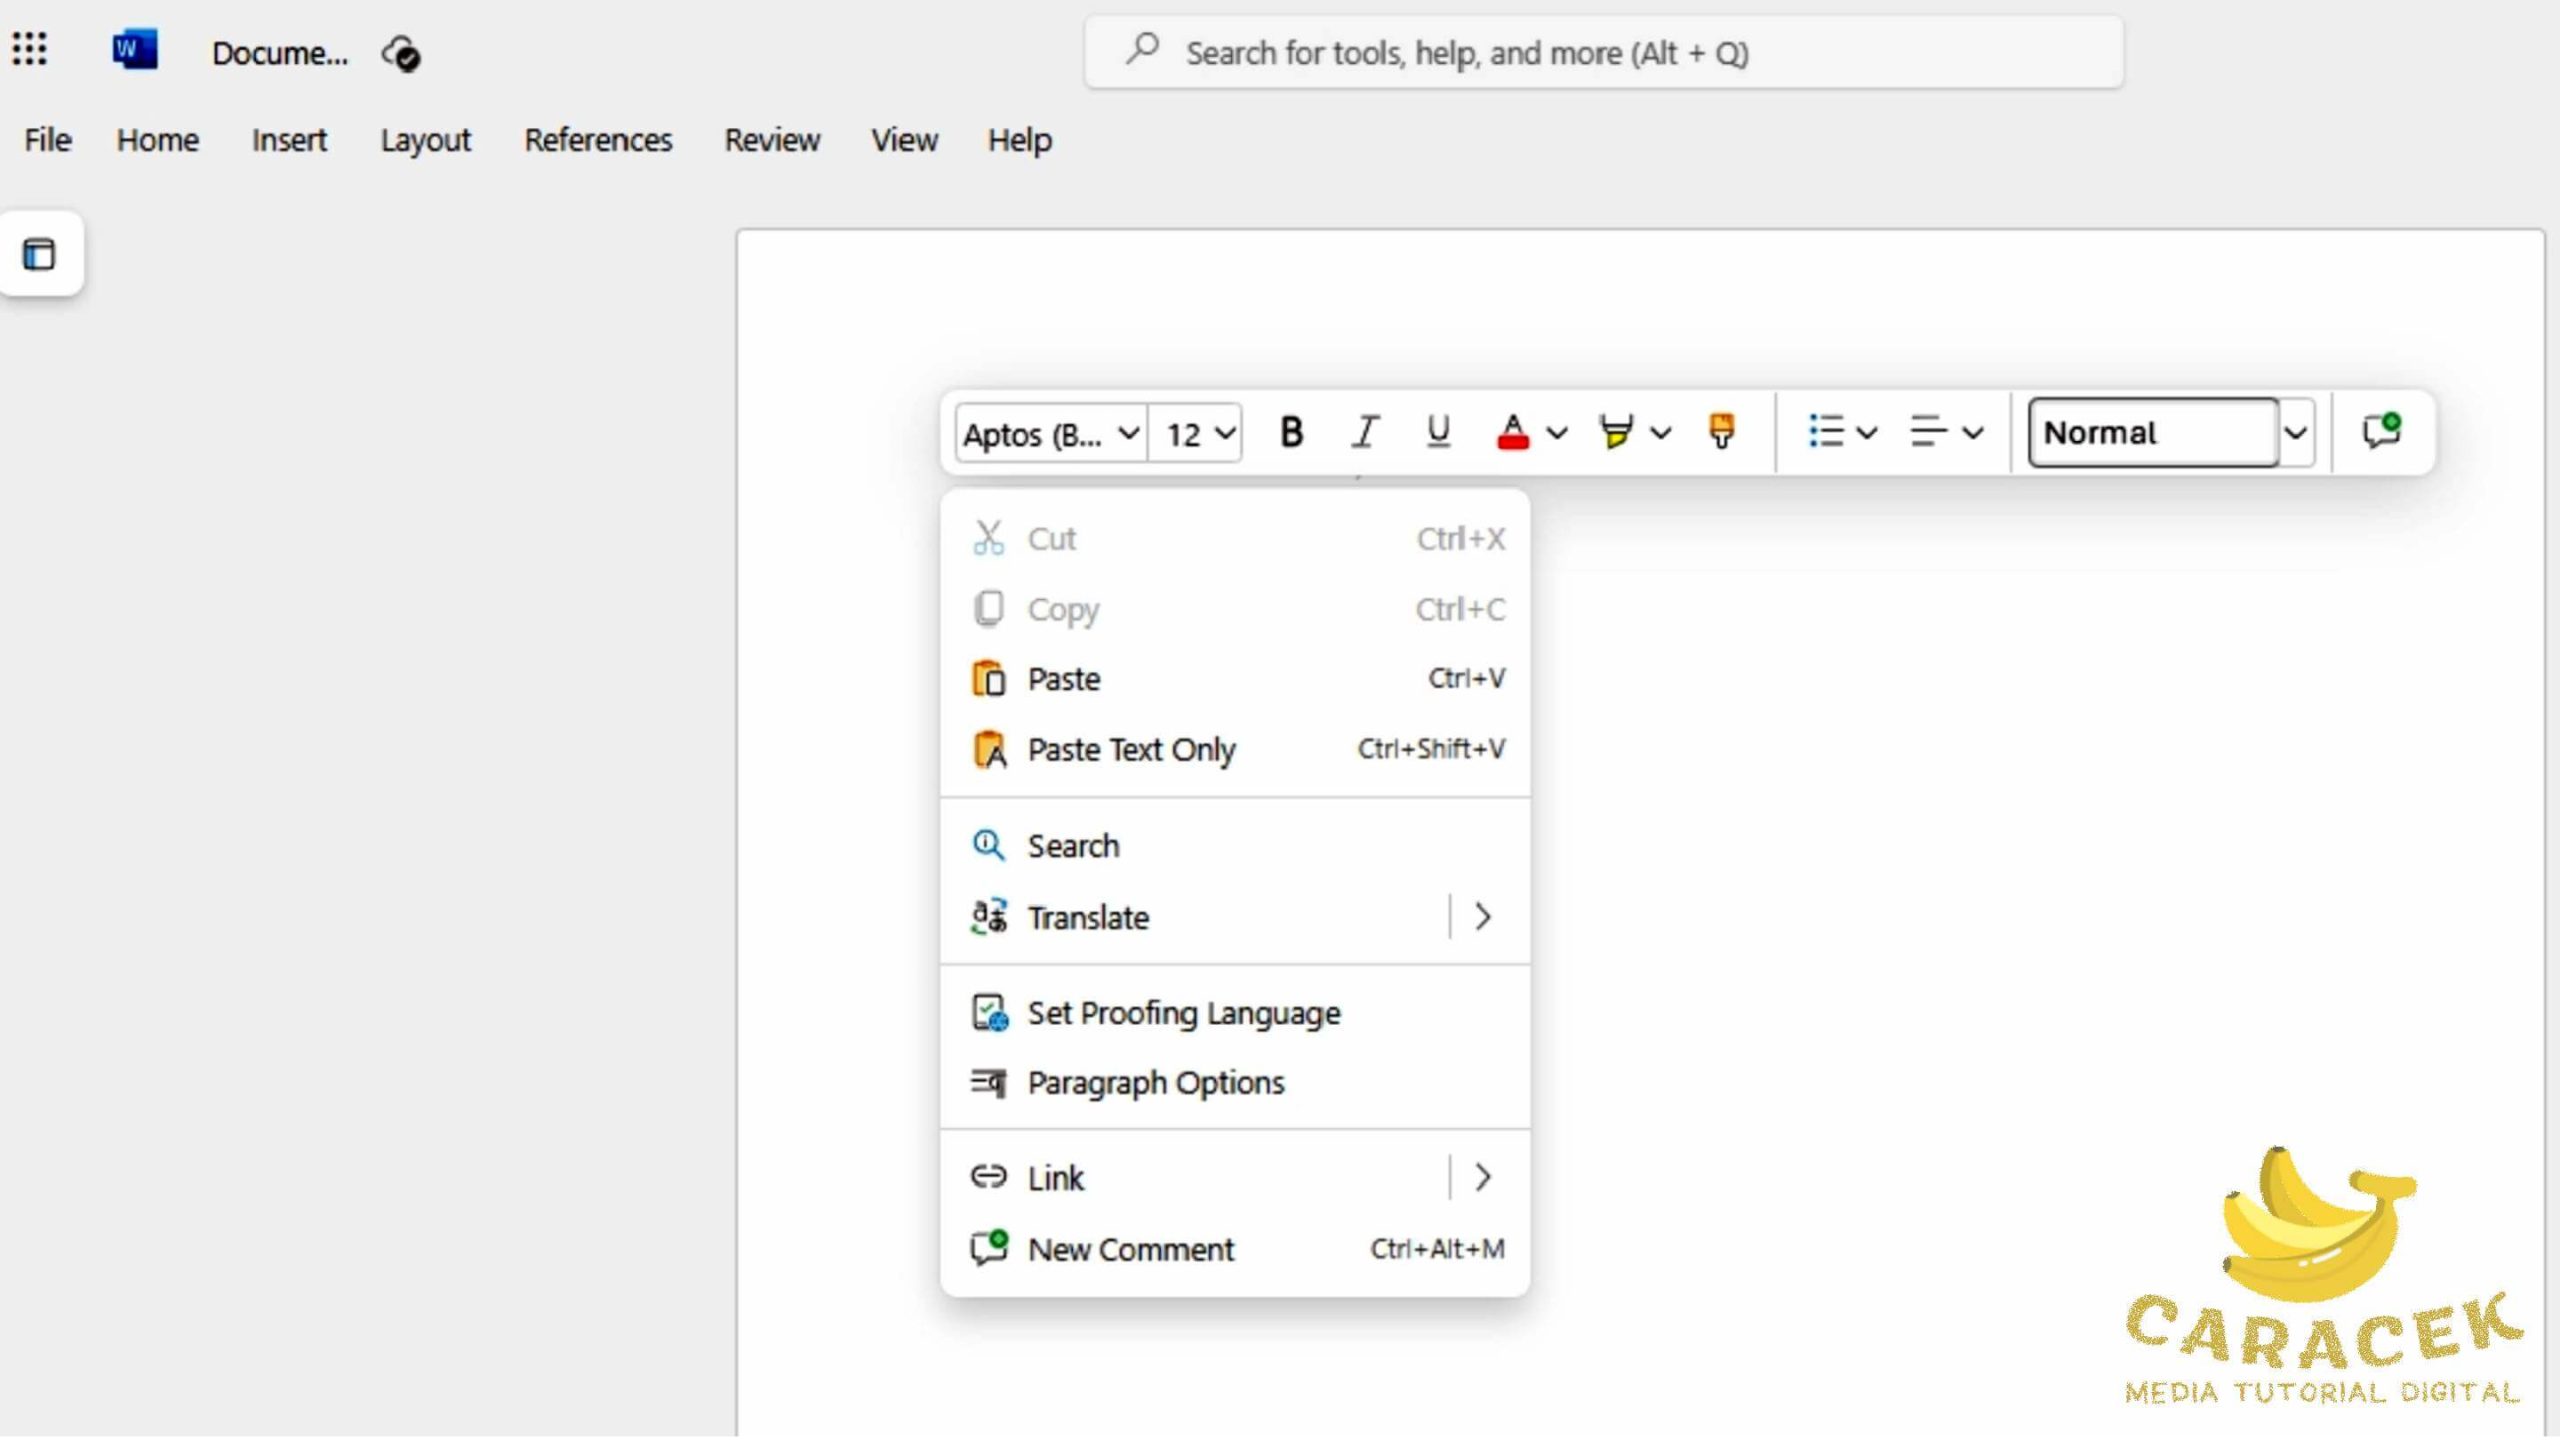Toggle Italic formatting in floating toolbar
The width and height of the screenshot is (2560, 1440).
(1365, 432)
